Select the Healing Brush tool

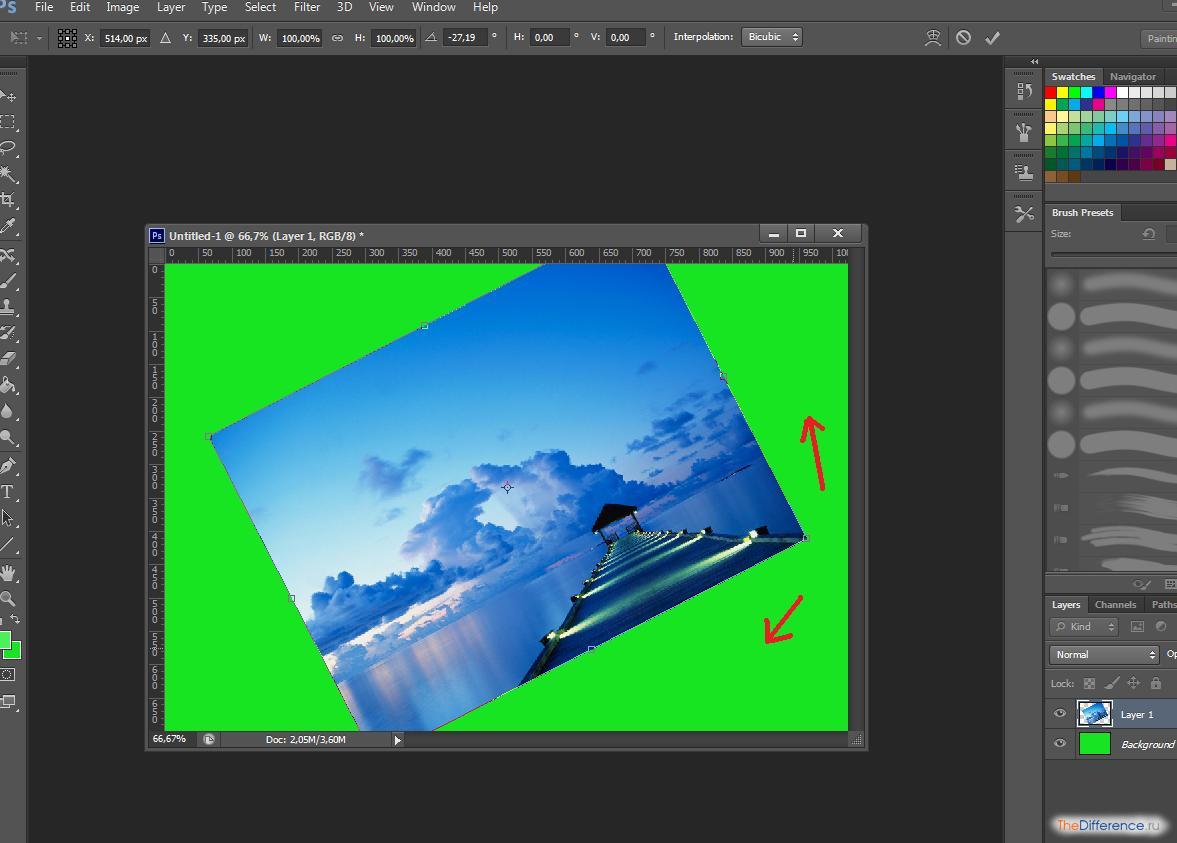[8, 255]
